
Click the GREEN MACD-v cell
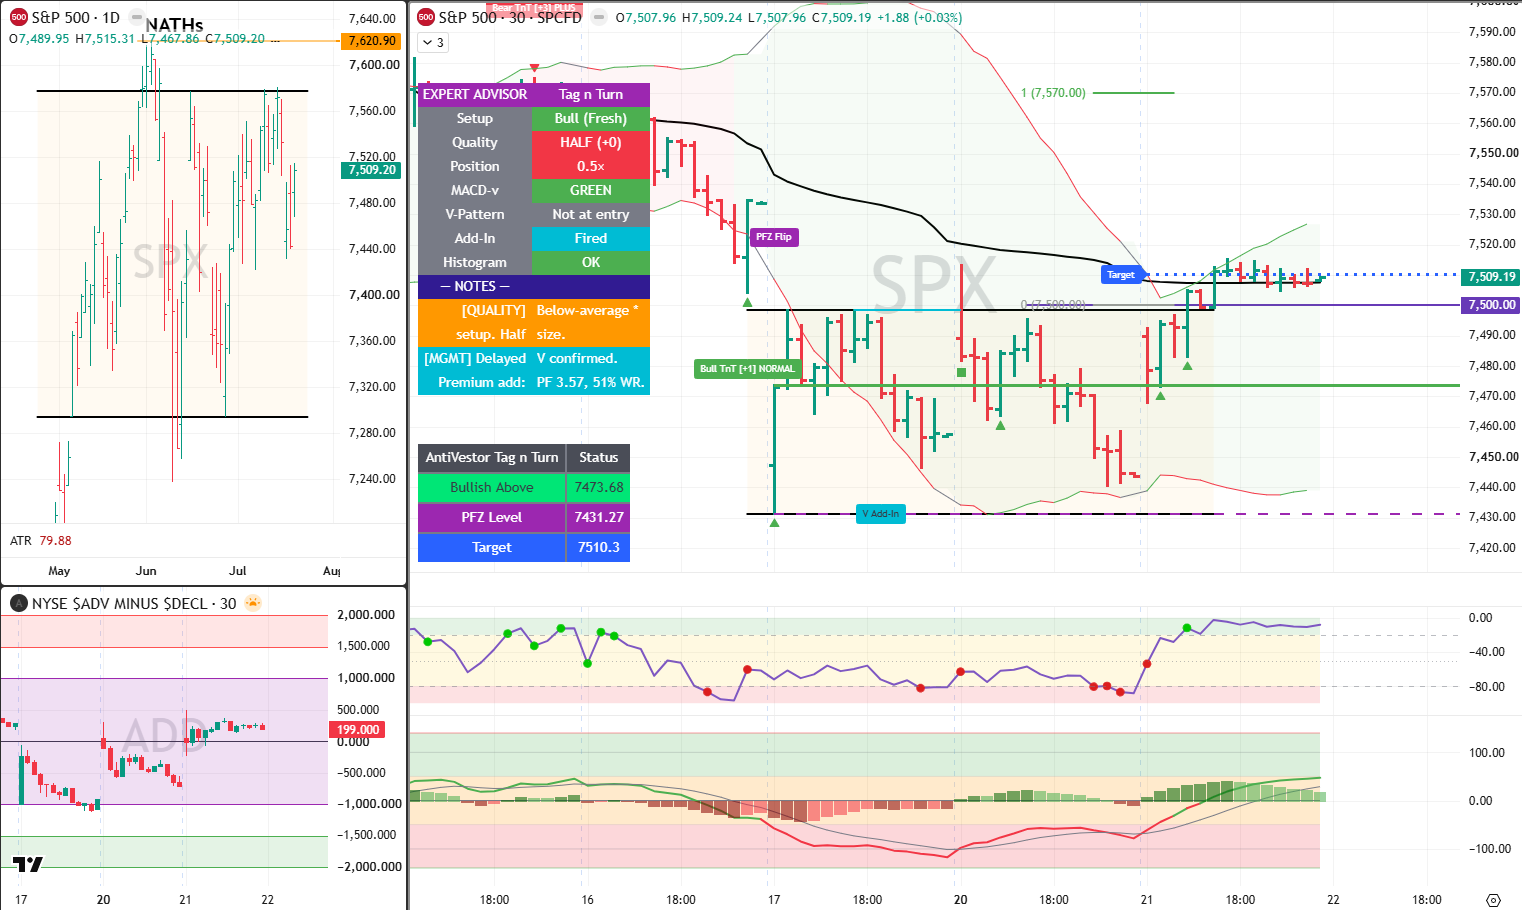(x=591, y=190)
